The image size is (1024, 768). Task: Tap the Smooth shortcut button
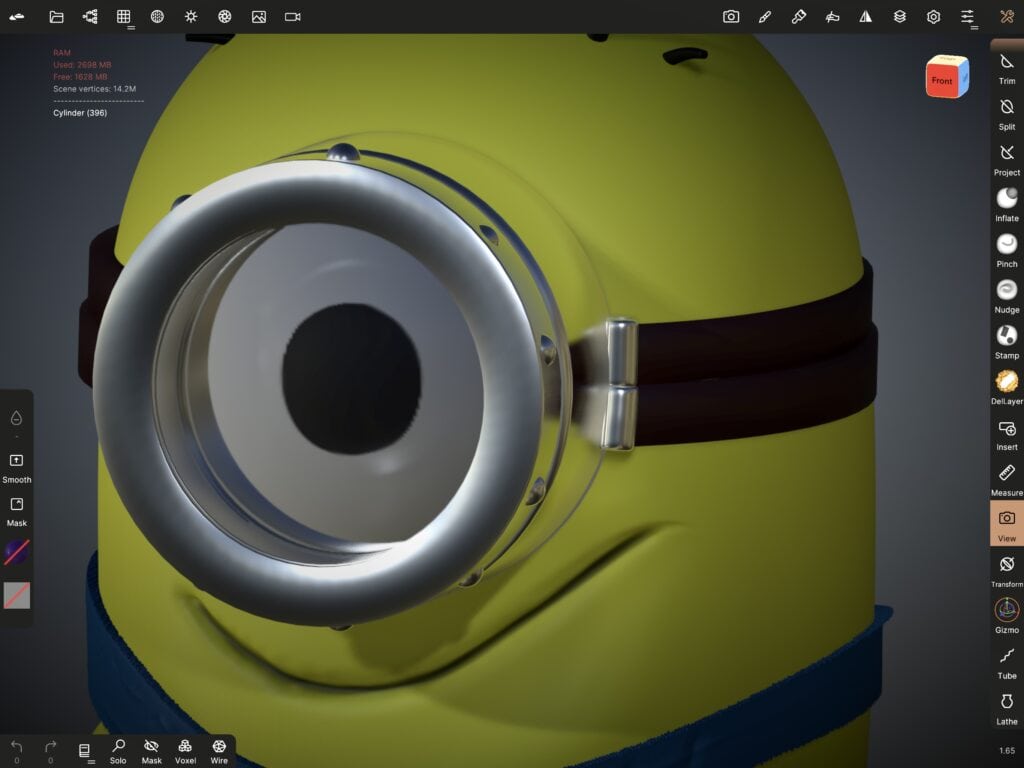[17, 466]
